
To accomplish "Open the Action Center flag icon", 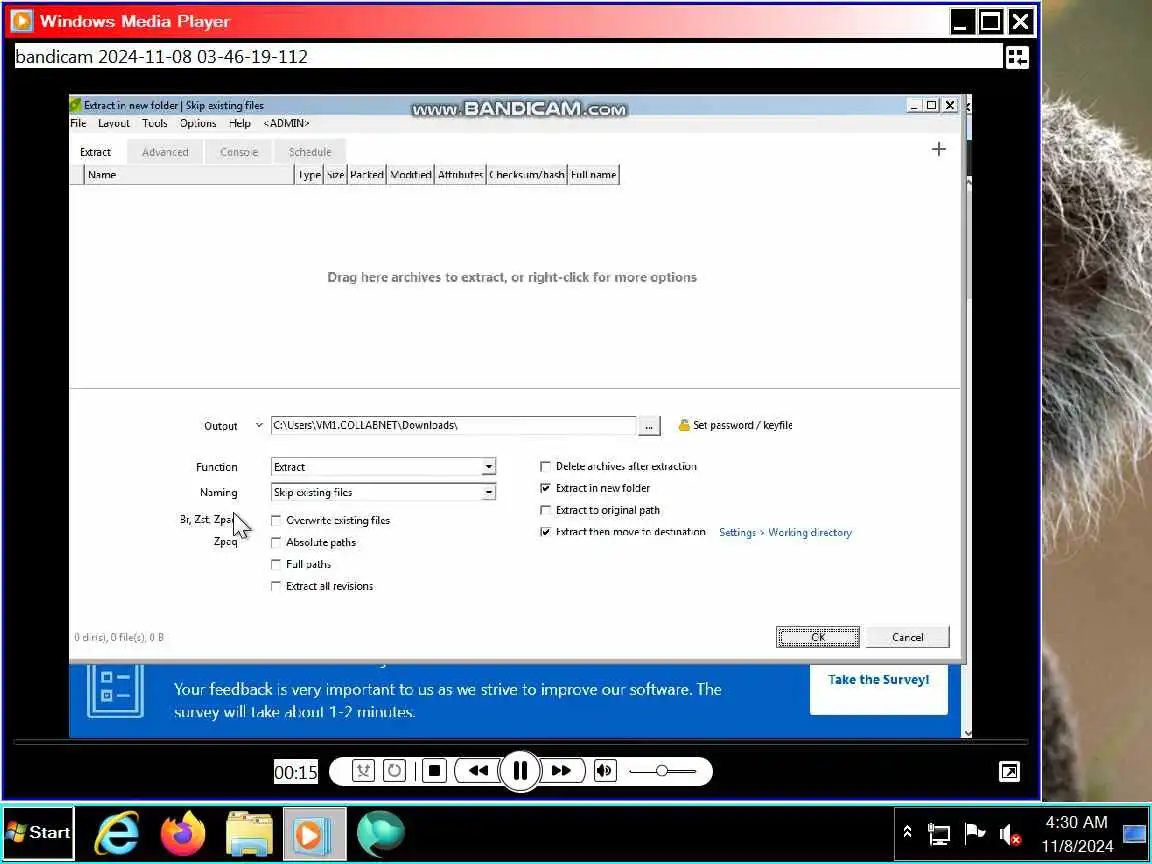I will 974,833.
